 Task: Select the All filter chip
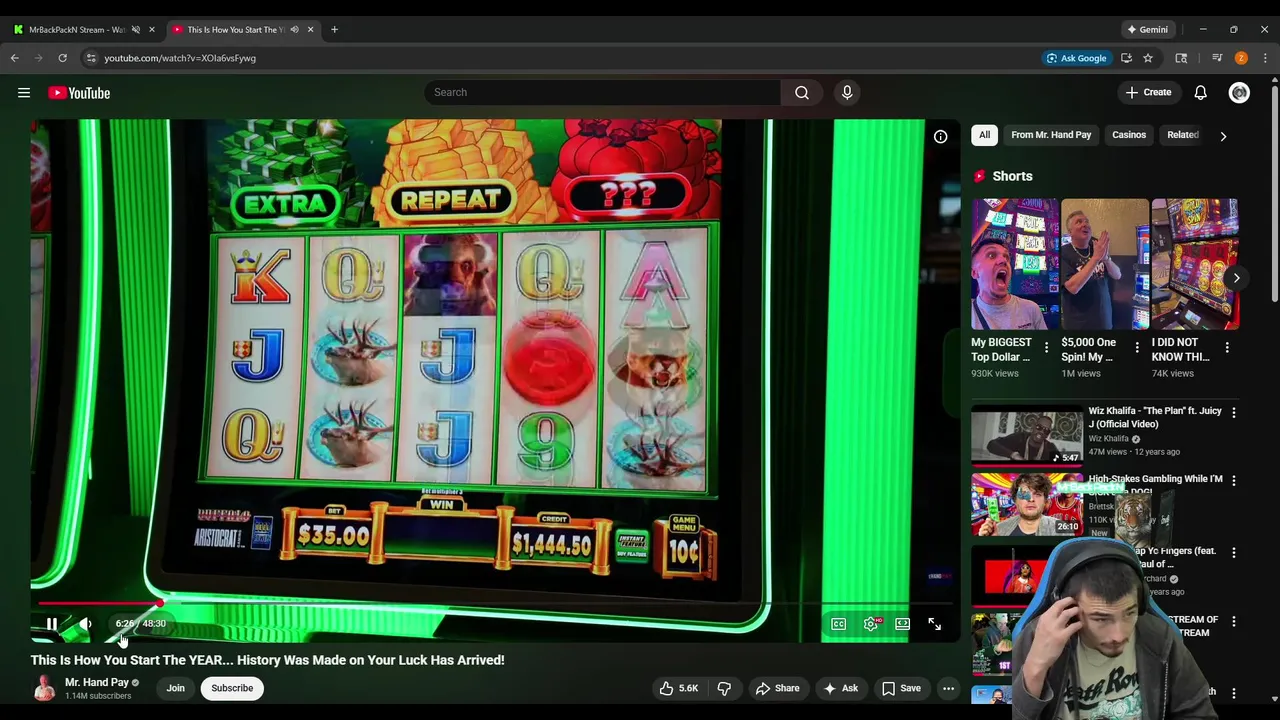984,135
